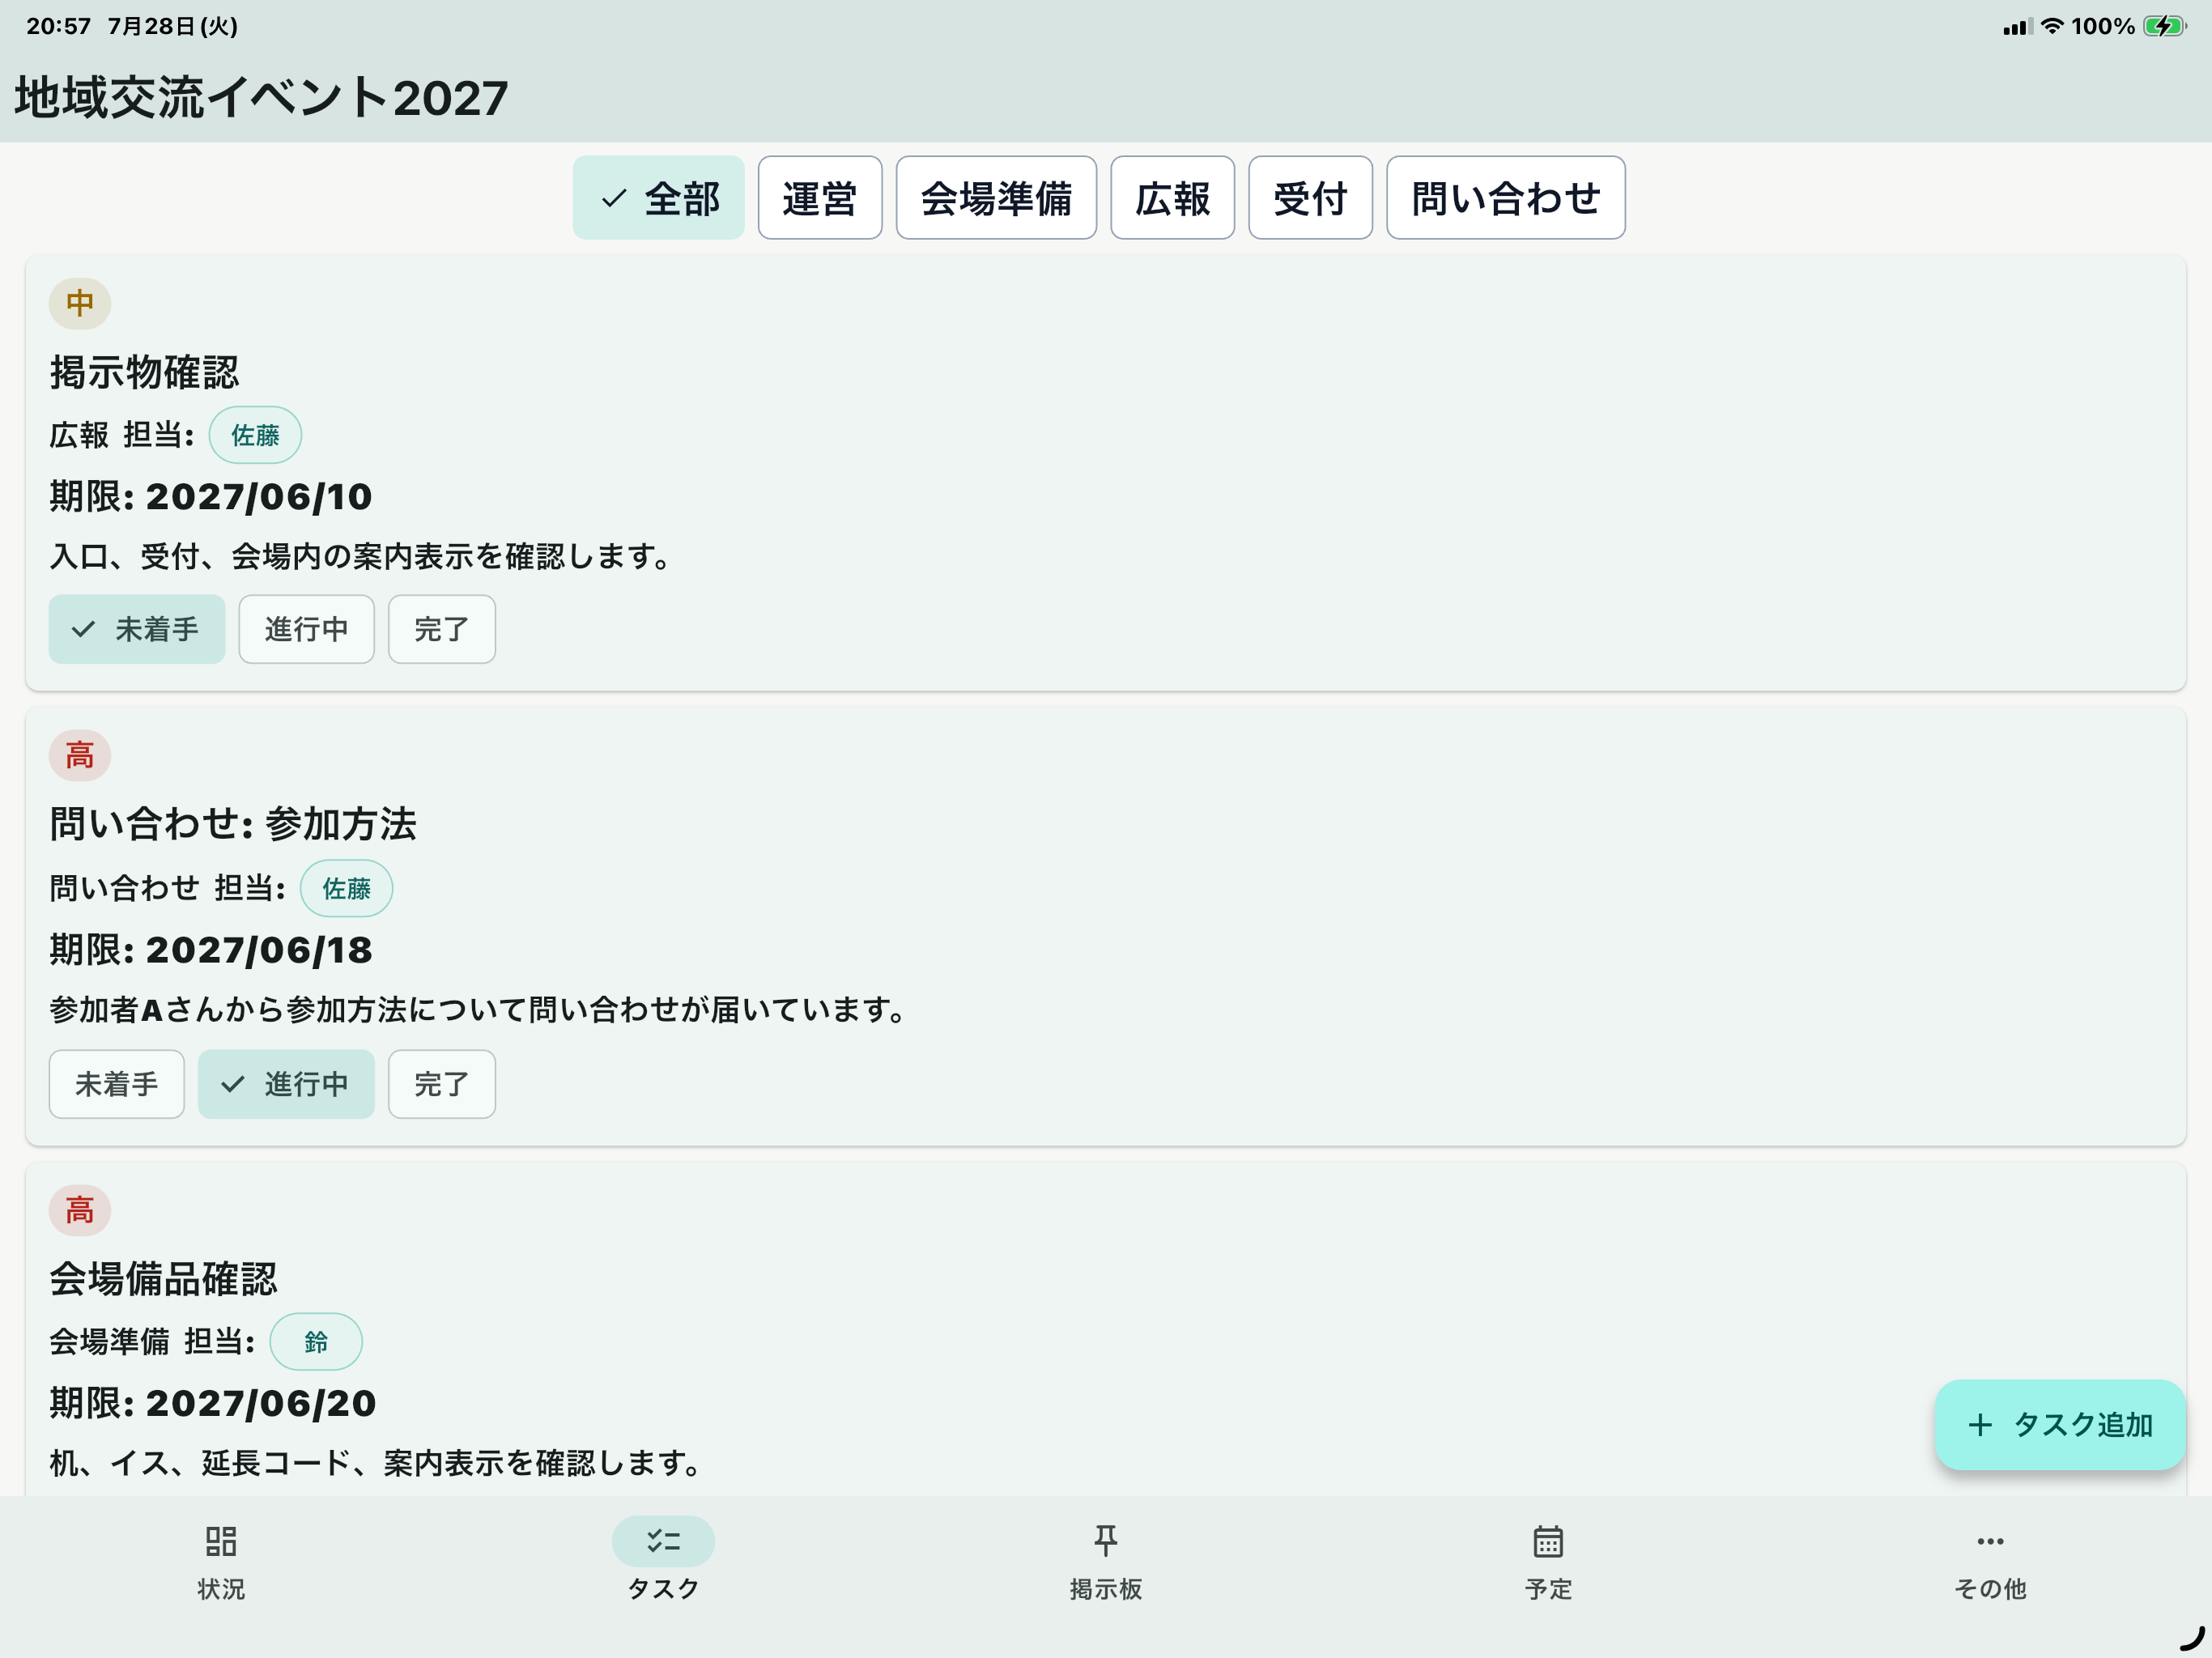The image size is (2212, 1658).
Task: Open the 掲示物確認 task title
Action: click(145, 372)
